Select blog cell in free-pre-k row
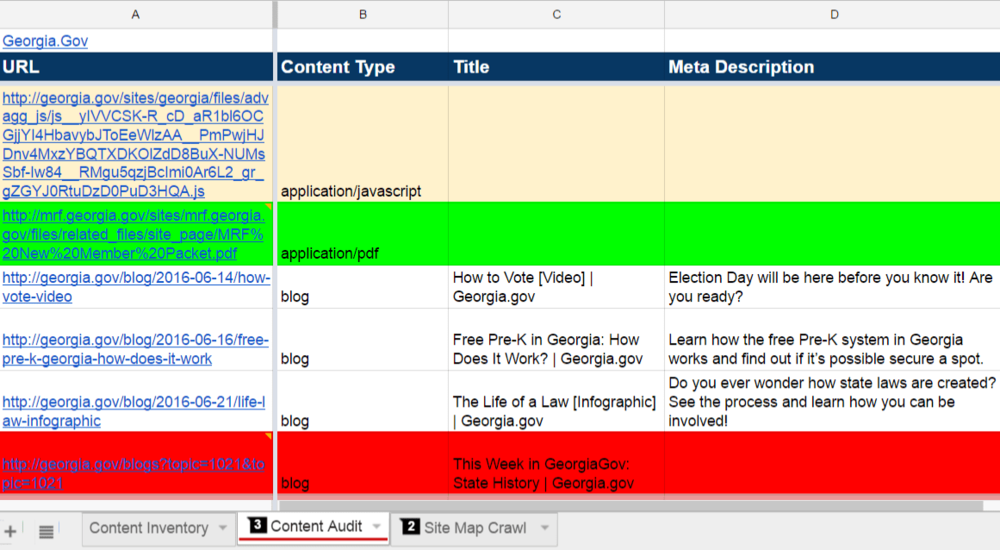 click(x=362, y=339)
